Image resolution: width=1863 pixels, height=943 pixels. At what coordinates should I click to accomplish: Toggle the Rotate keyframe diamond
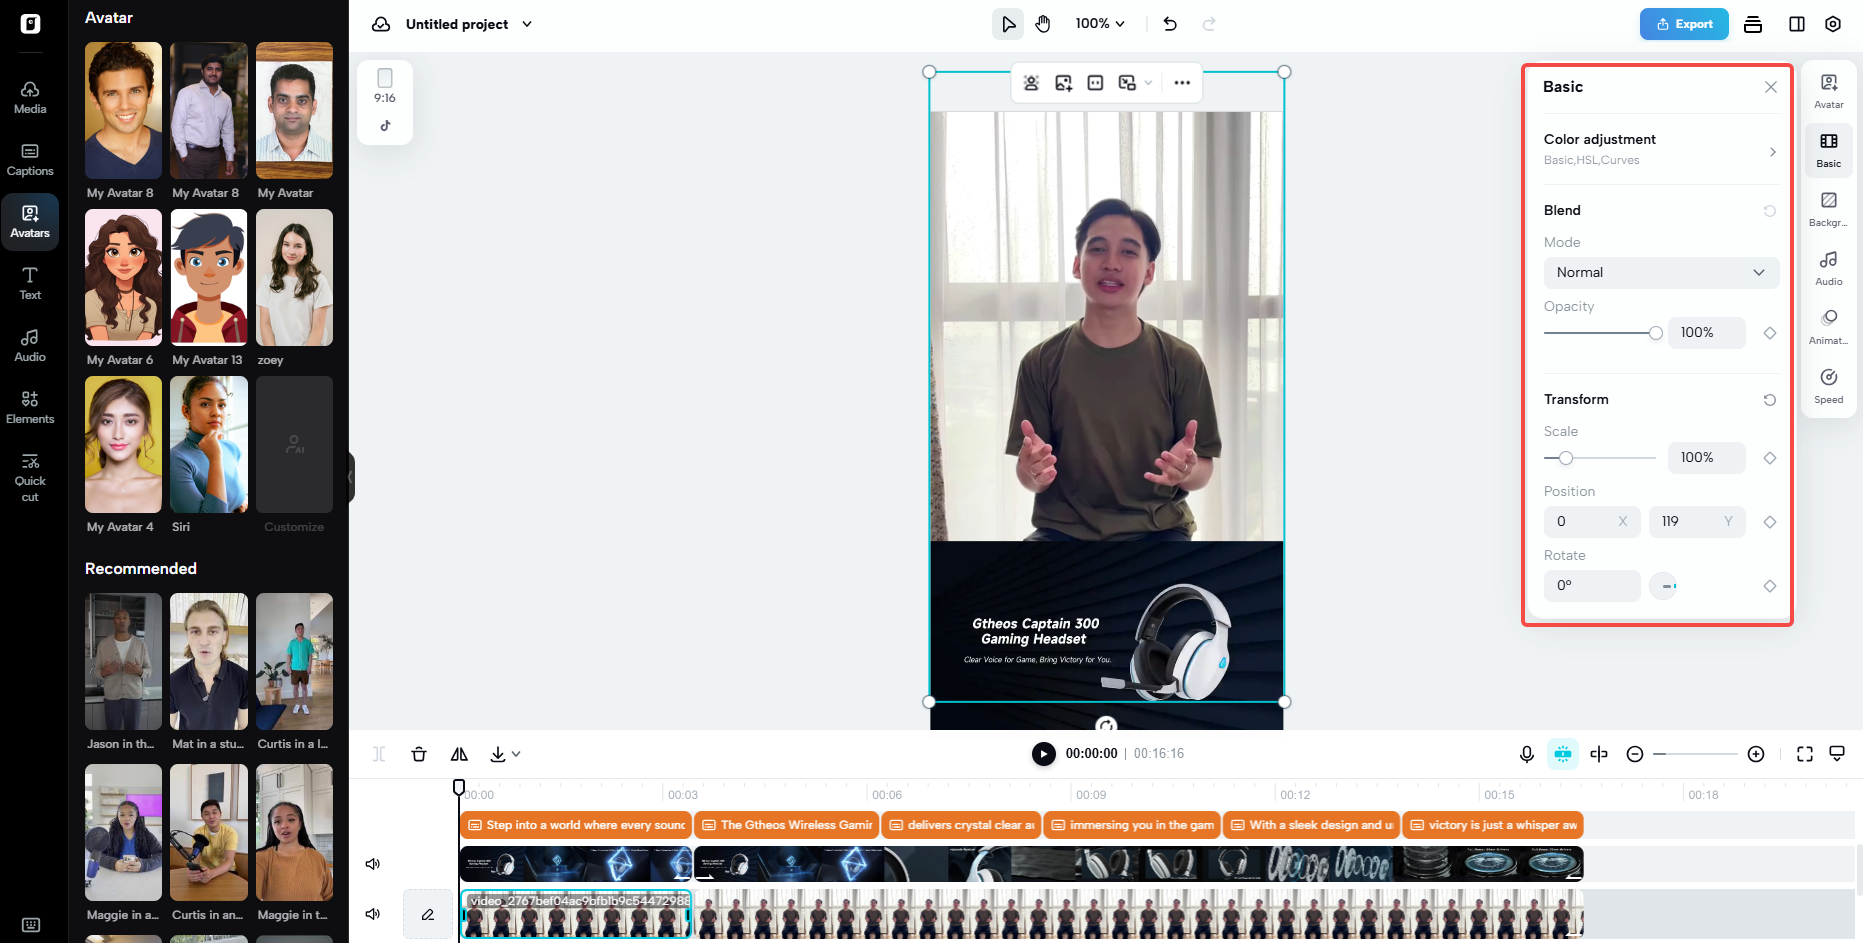(x=1770, y=586)
